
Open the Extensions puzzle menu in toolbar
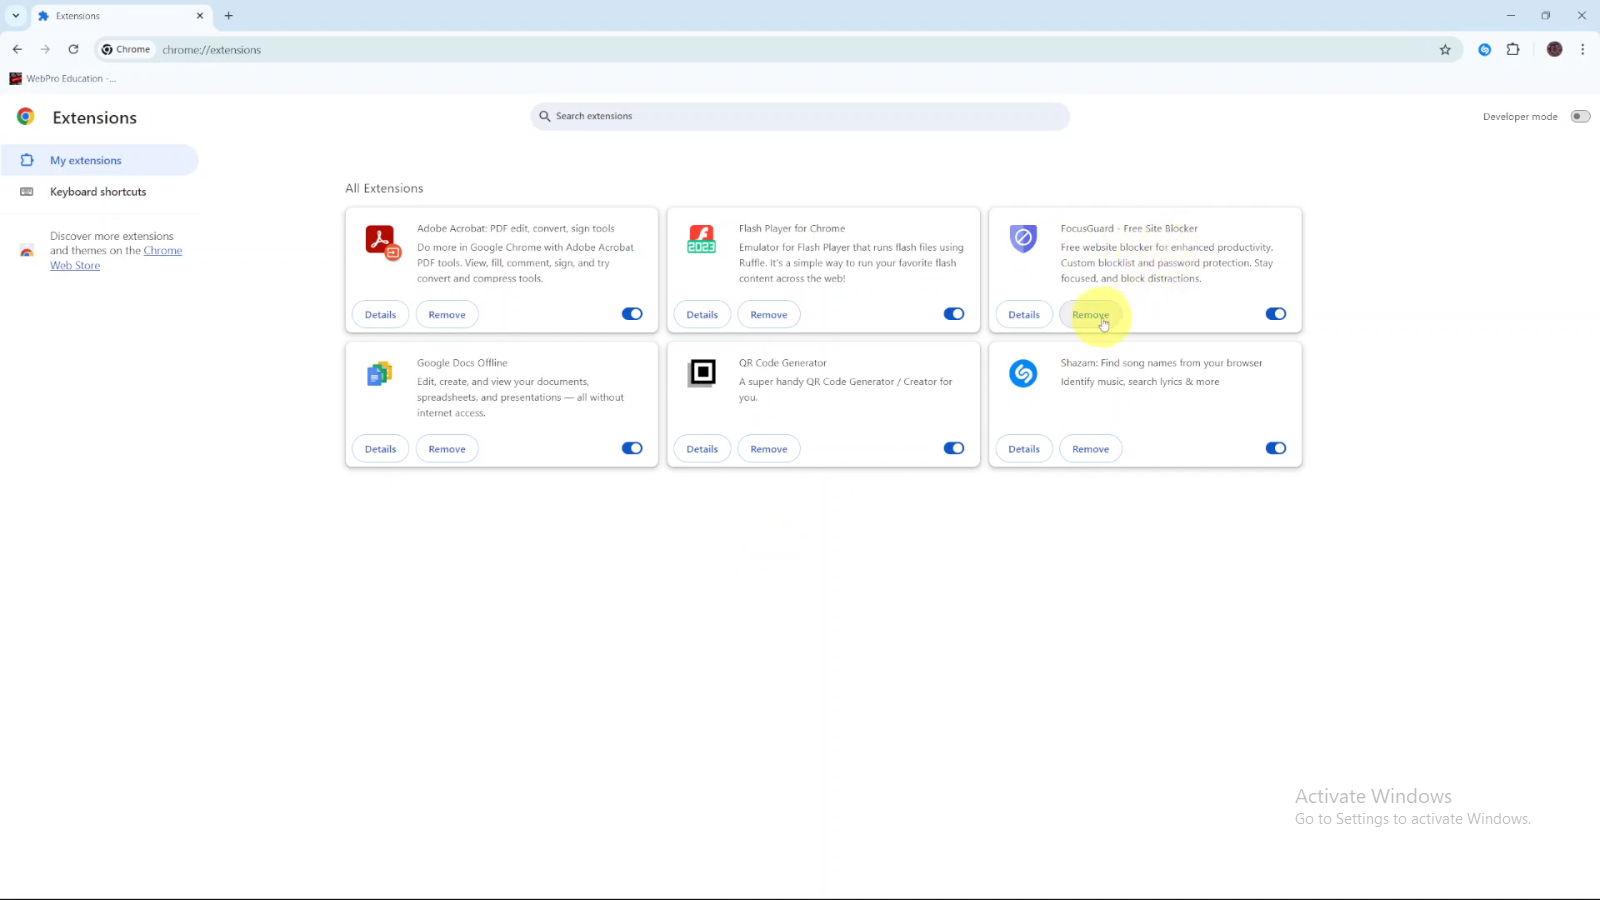[x=1513, y=49]
